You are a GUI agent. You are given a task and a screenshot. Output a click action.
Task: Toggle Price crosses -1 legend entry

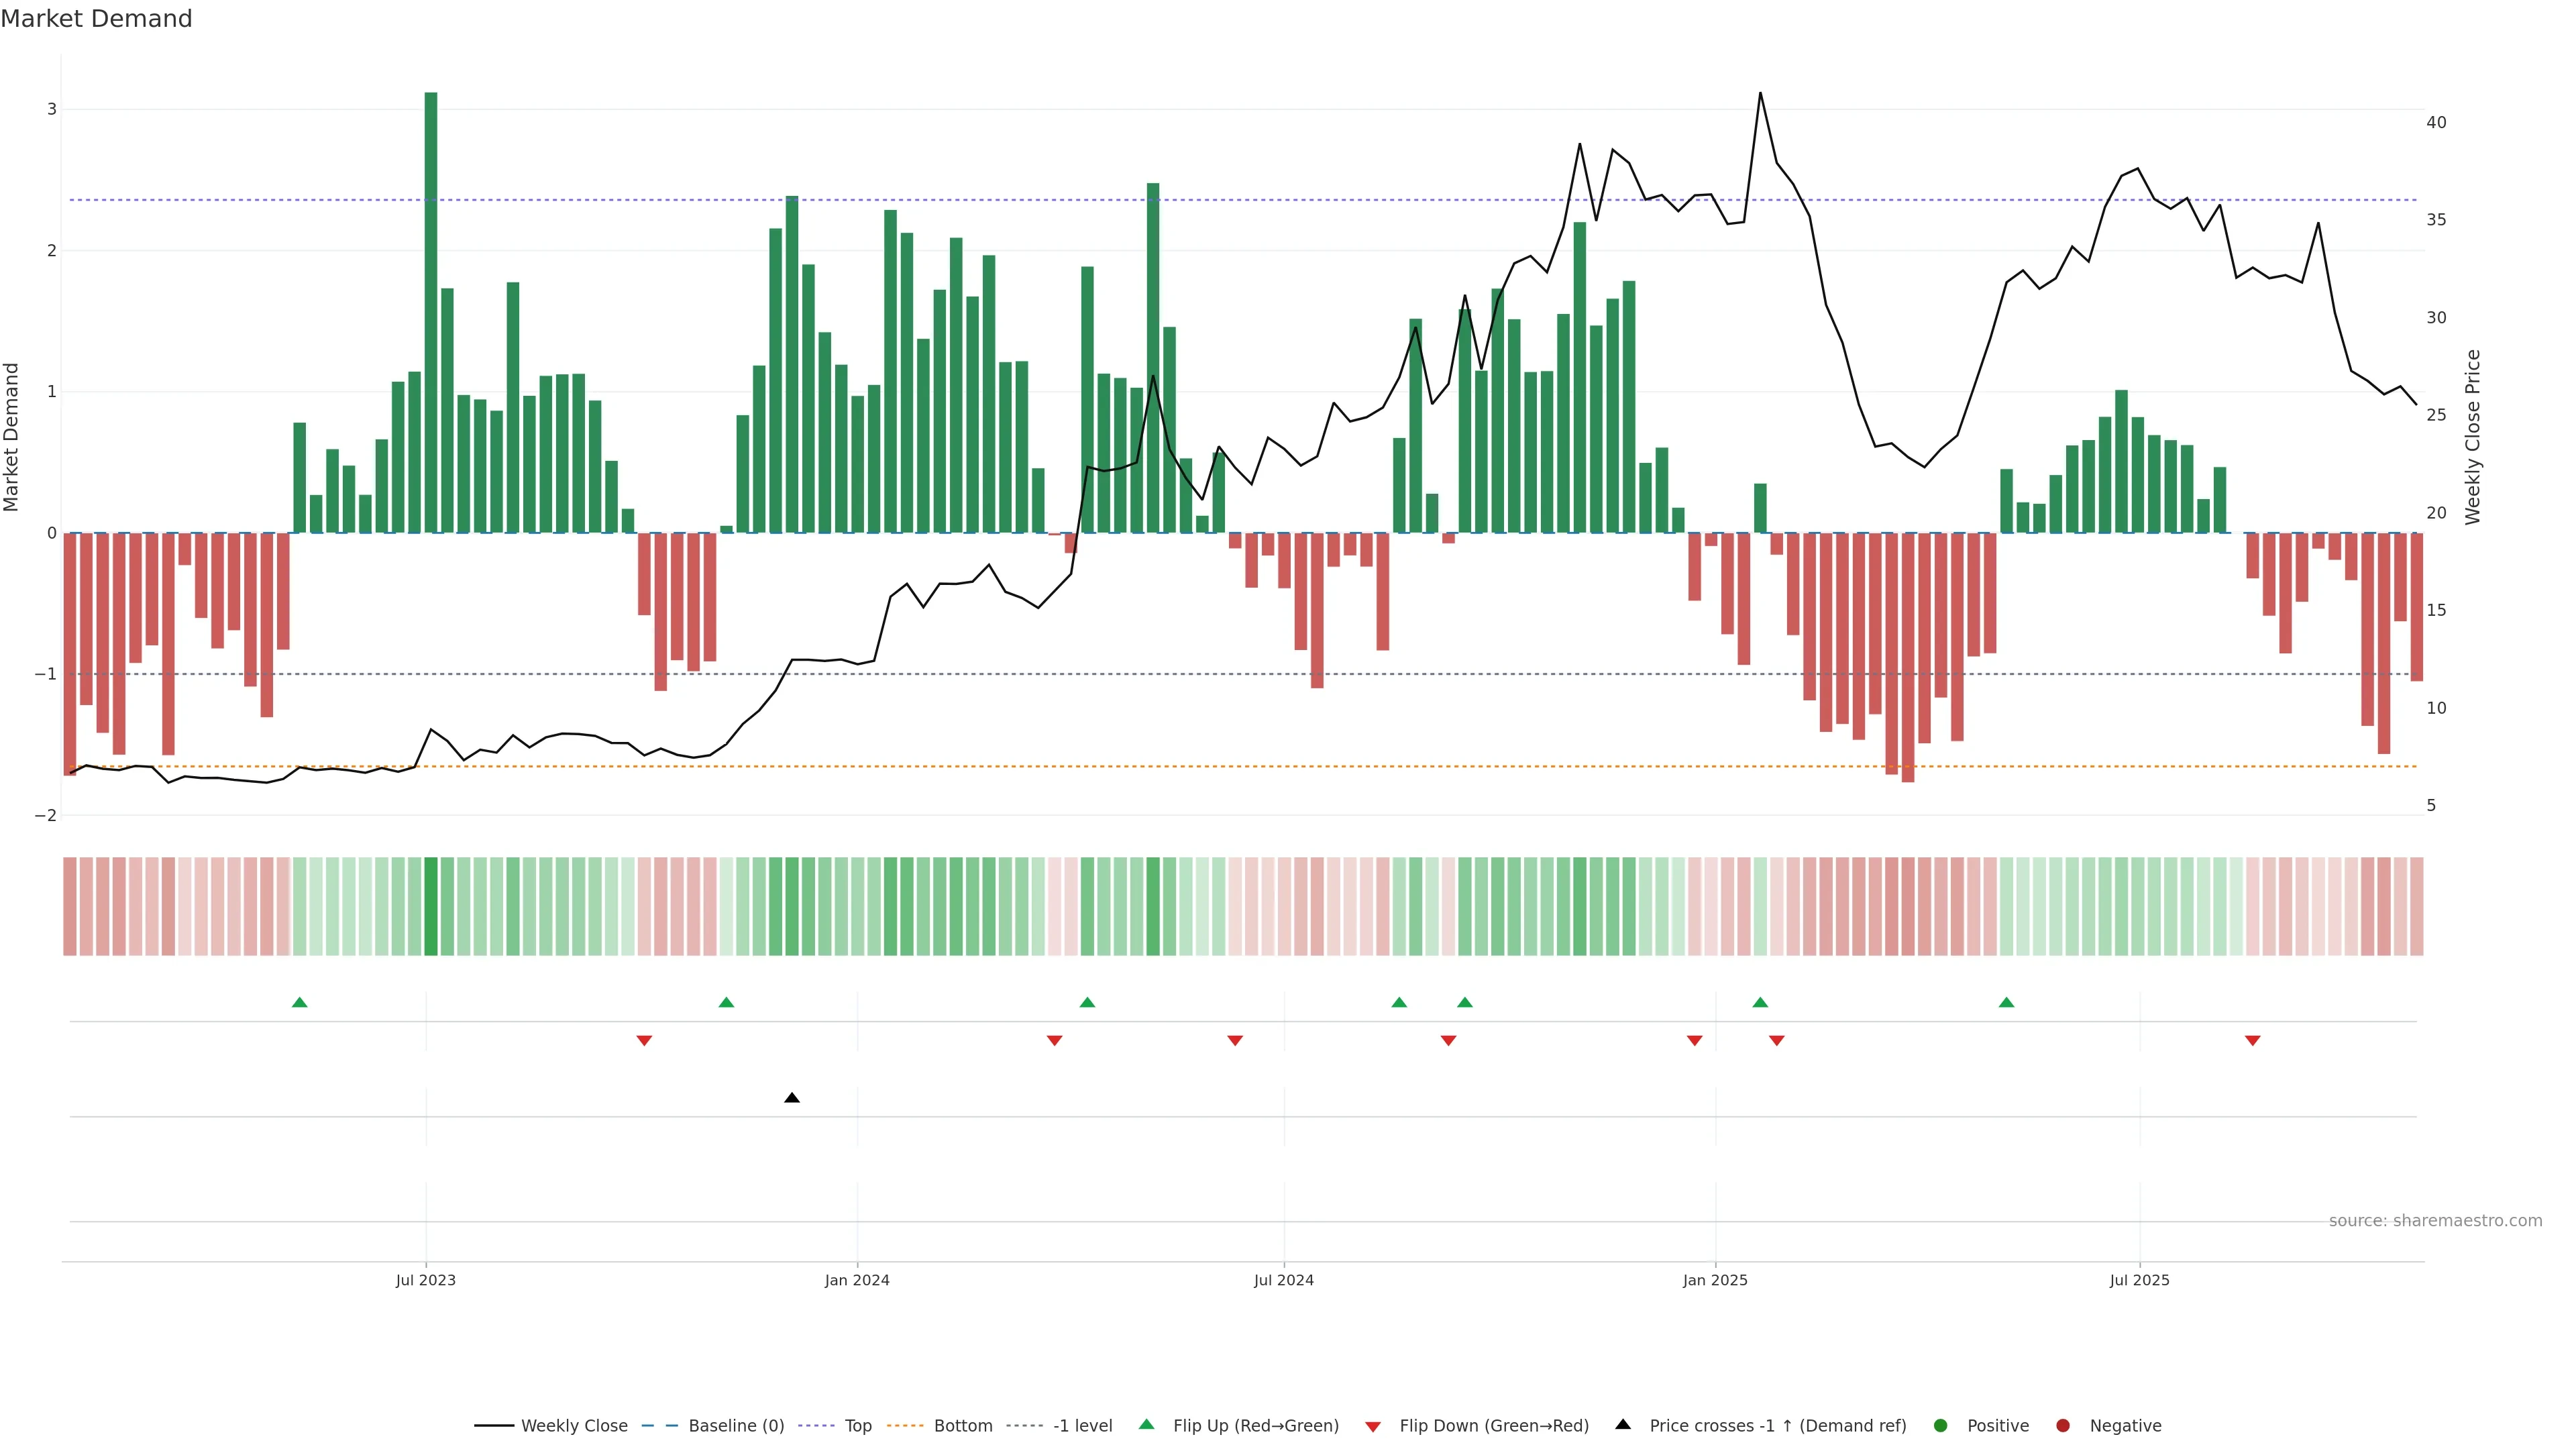(1777, 1426)
